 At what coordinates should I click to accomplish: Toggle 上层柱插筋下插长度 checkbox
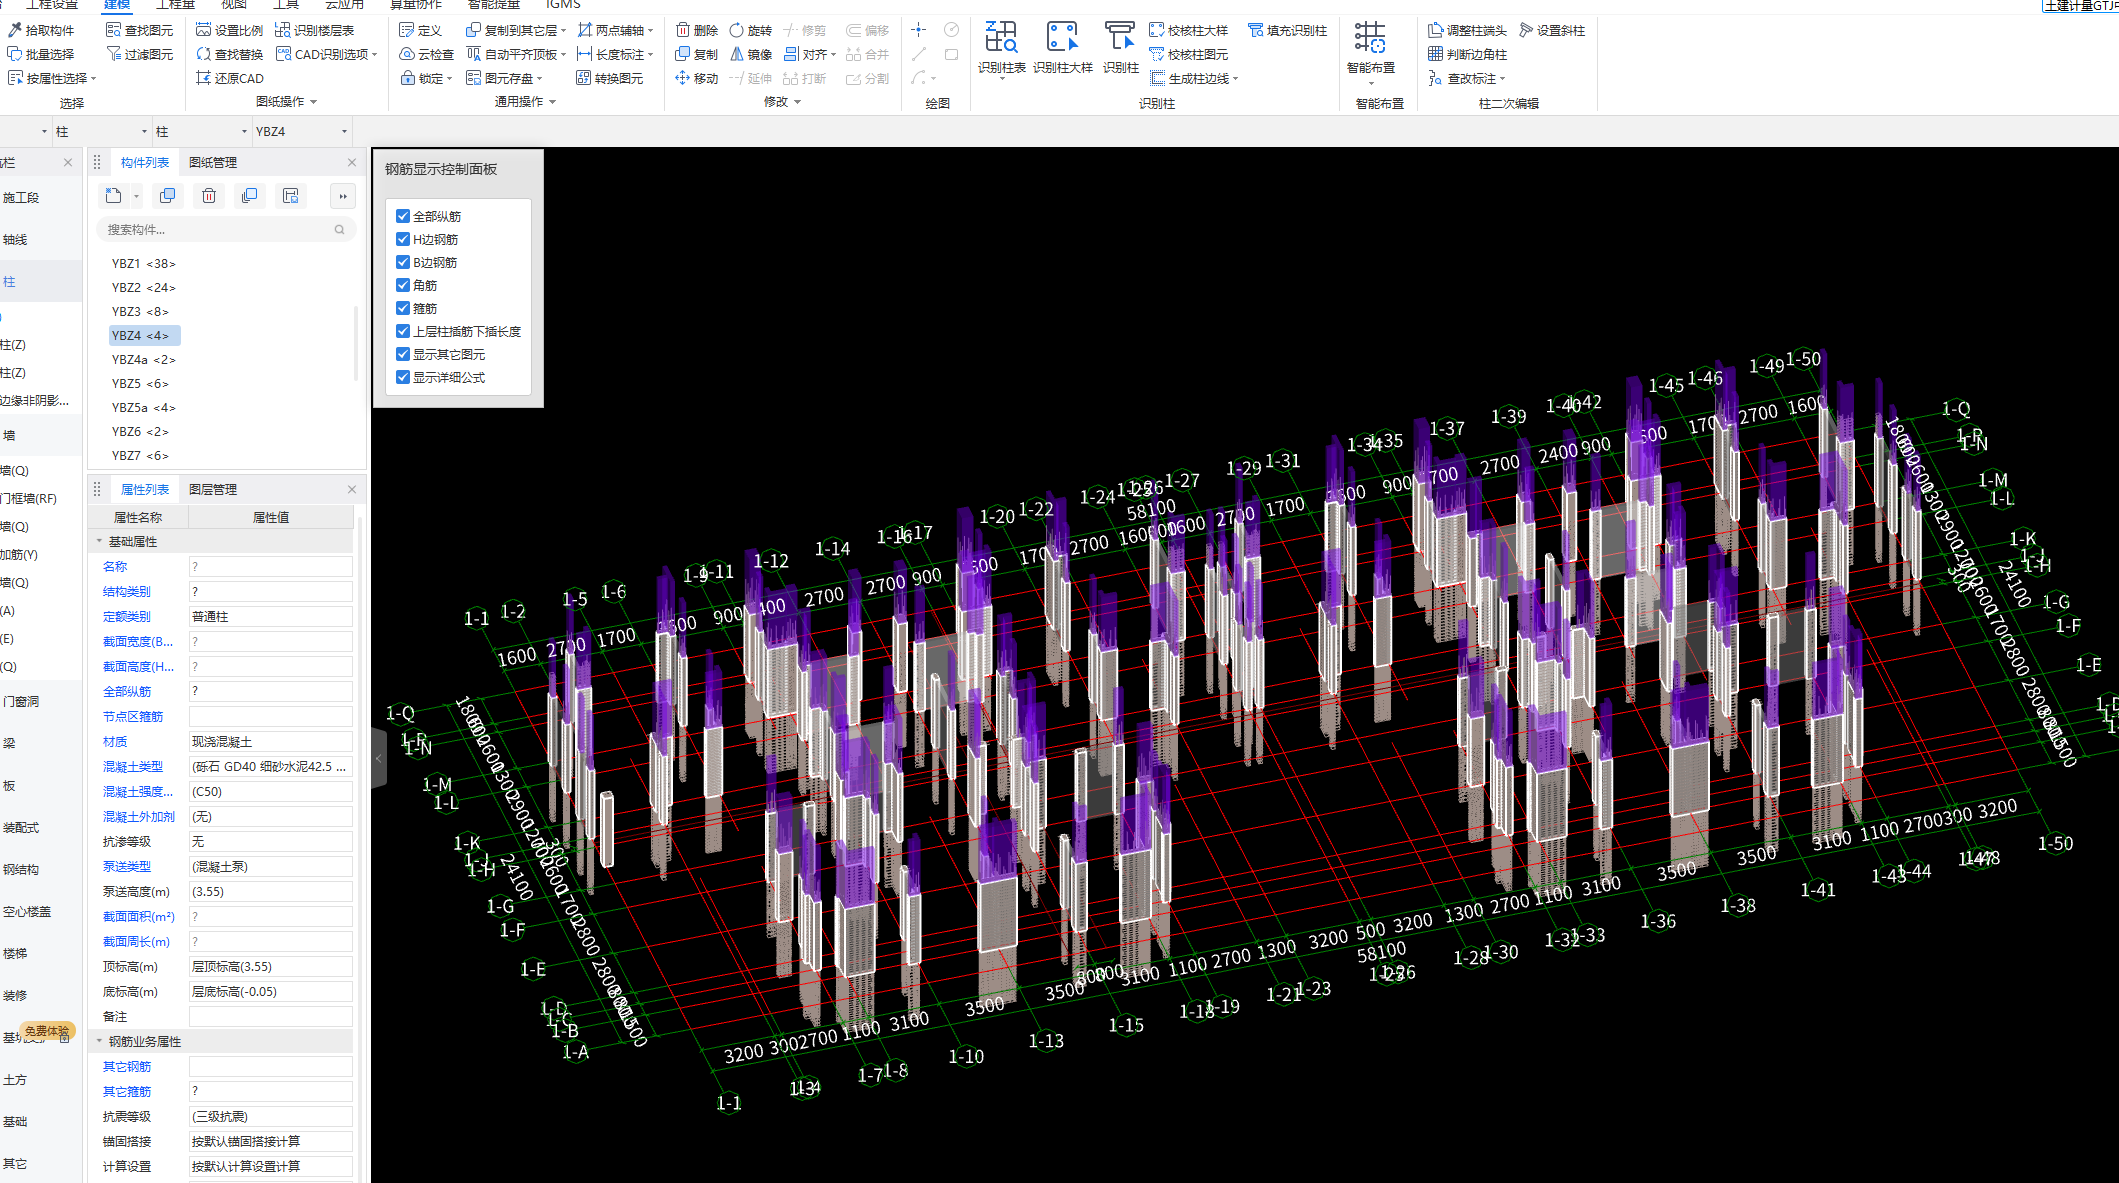(x=403, y=331)
